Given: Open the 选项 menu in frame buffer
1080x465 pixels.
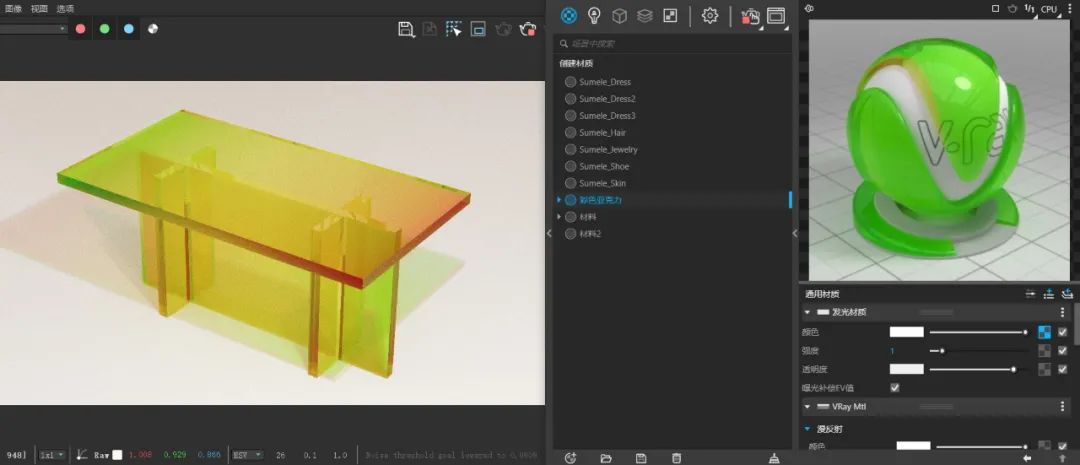Looking at the screenshot, I should (x=65, y=8).
